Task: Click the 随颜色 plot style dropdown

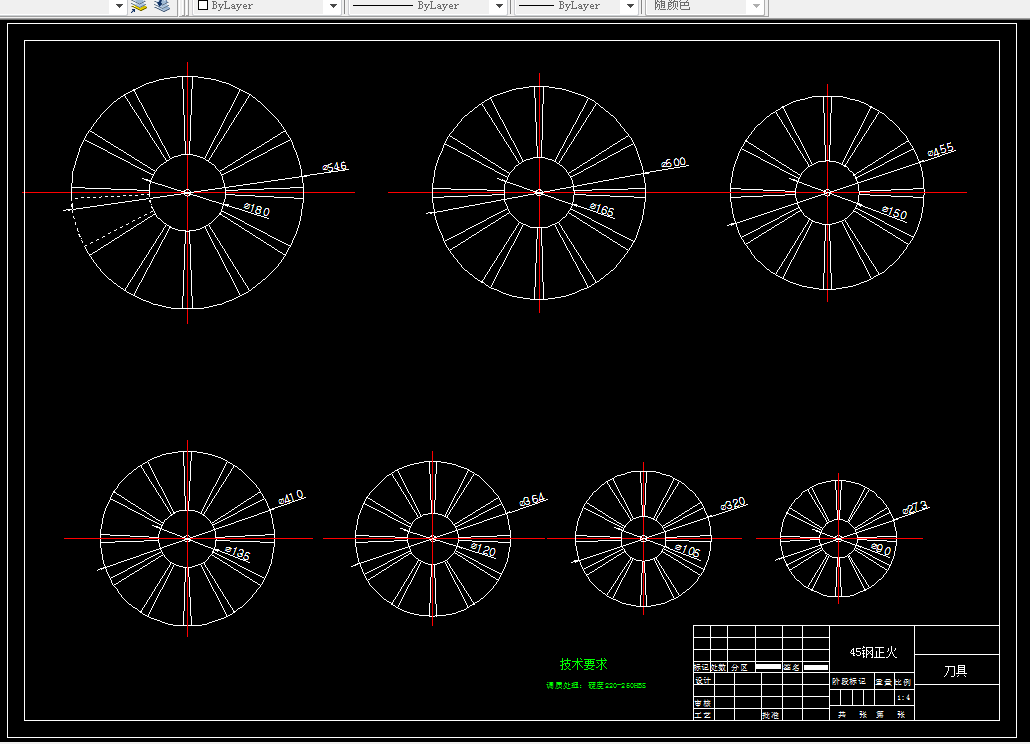Action: click(x=707, y=6)
